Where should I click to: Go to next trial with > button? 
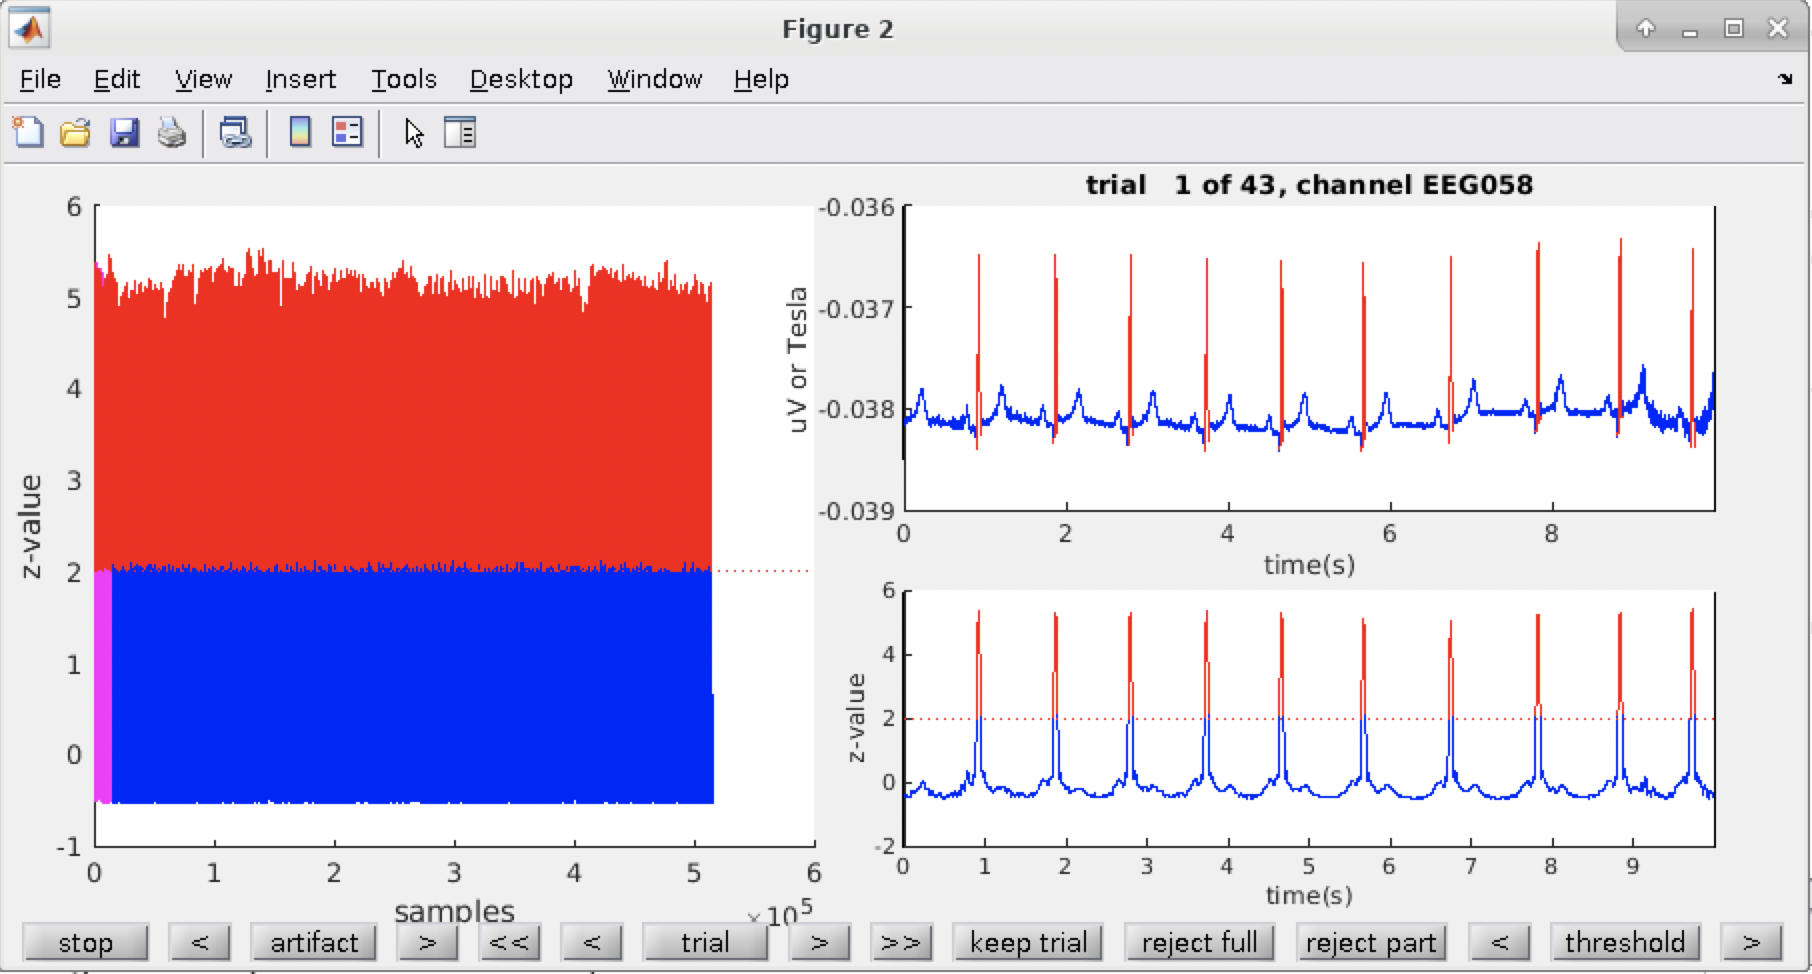[x=819, y=942]
